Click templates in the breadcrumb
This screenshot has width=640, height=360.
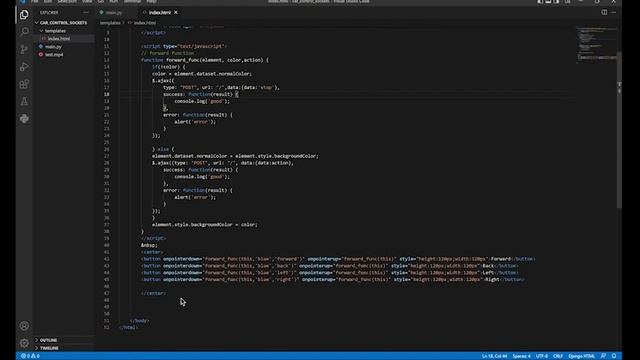110,23
